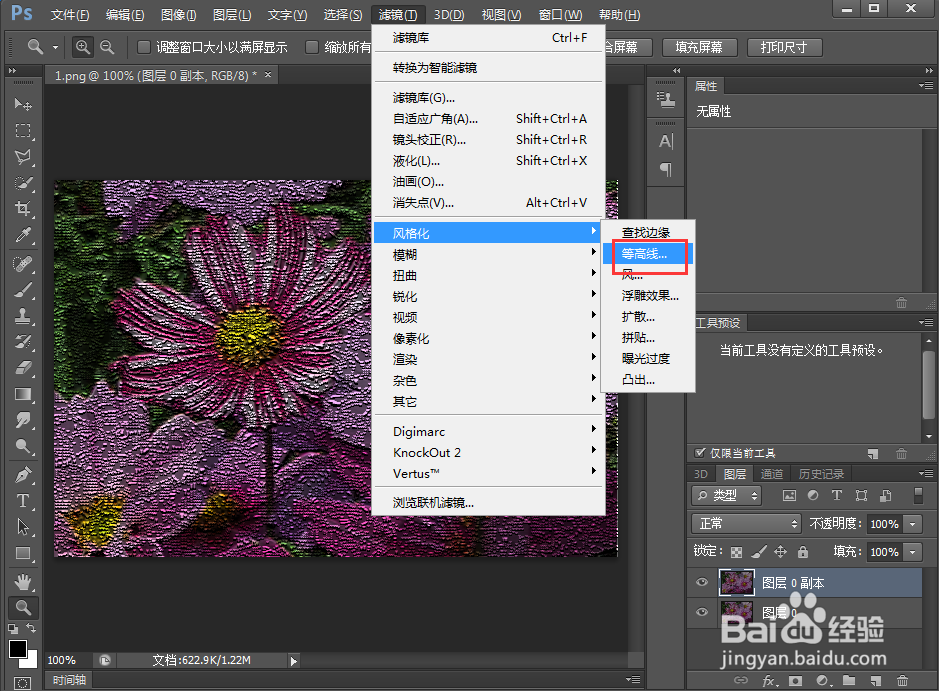
Task: Toggle lock transparent pixels
Action: tap(737, 552)
